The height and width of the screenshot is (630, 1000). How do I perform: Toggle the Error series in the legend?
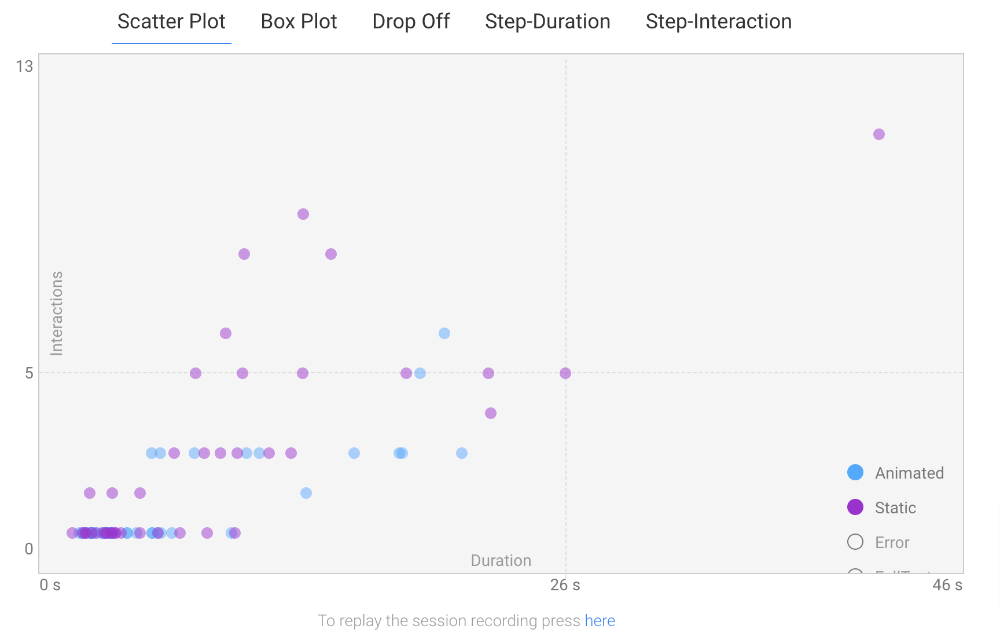tap(885, 542)
